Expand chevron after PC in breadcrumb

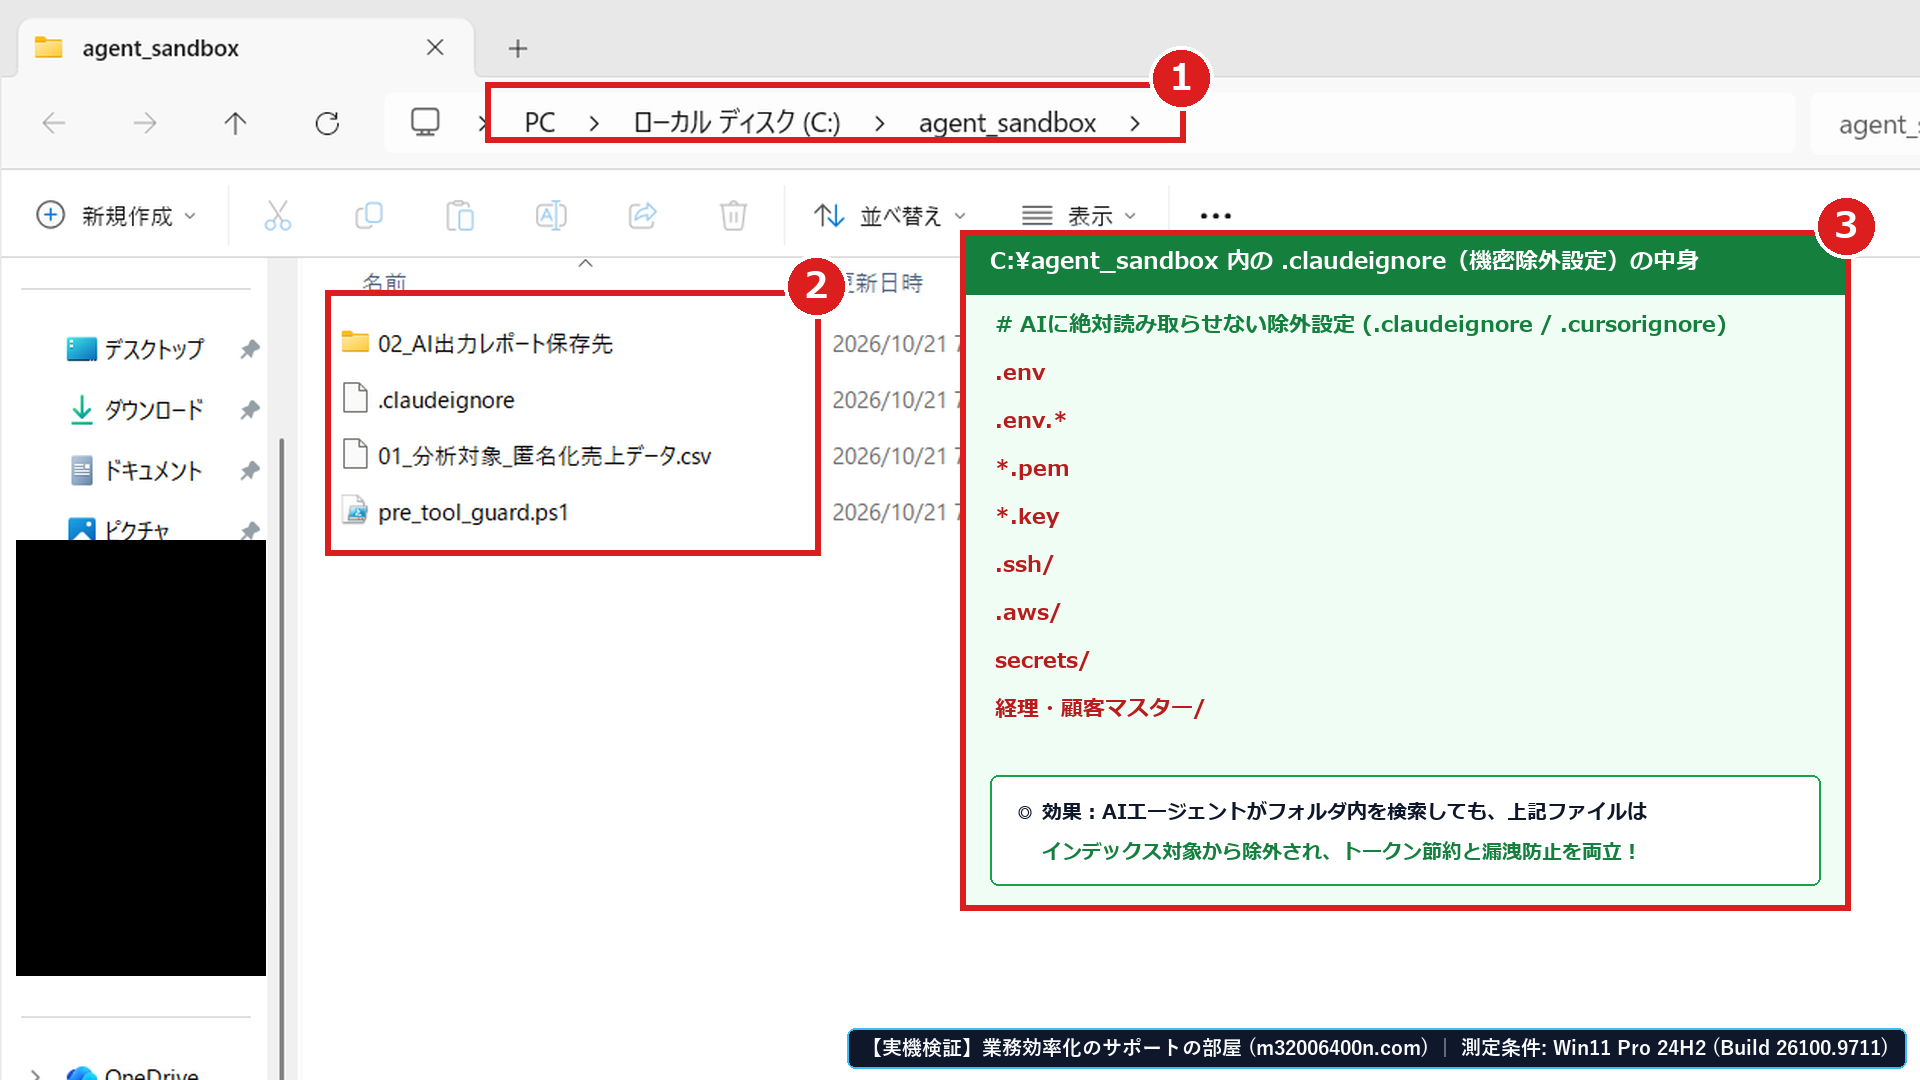(594, 123)
